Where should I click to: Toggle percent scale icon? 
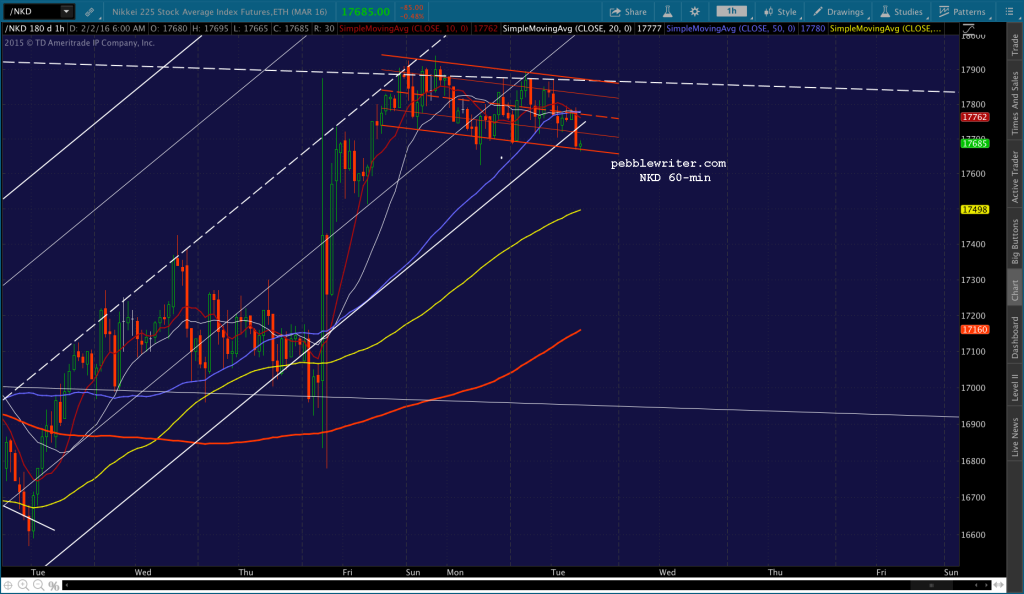(54, 586)
